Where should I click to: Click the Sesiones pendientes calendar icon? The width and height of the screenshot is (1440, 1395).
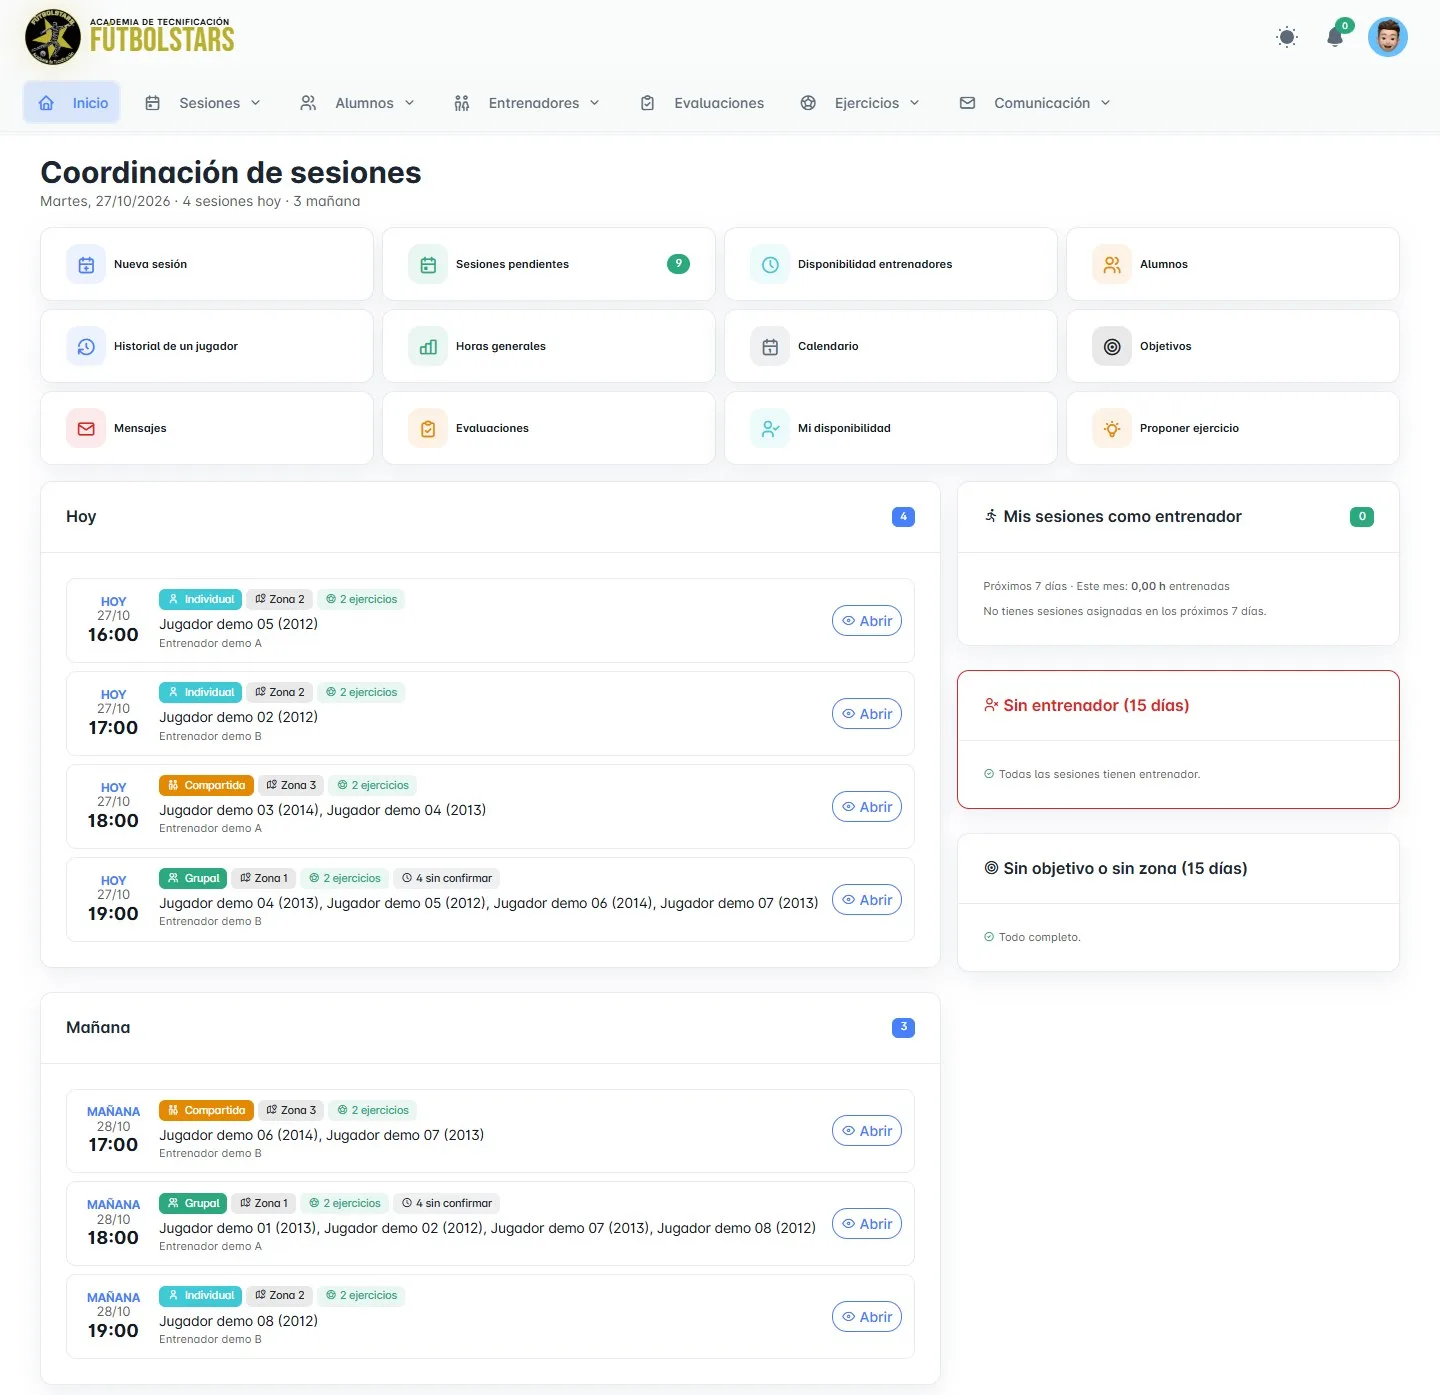pyautogui.click(x=428, y=265)
